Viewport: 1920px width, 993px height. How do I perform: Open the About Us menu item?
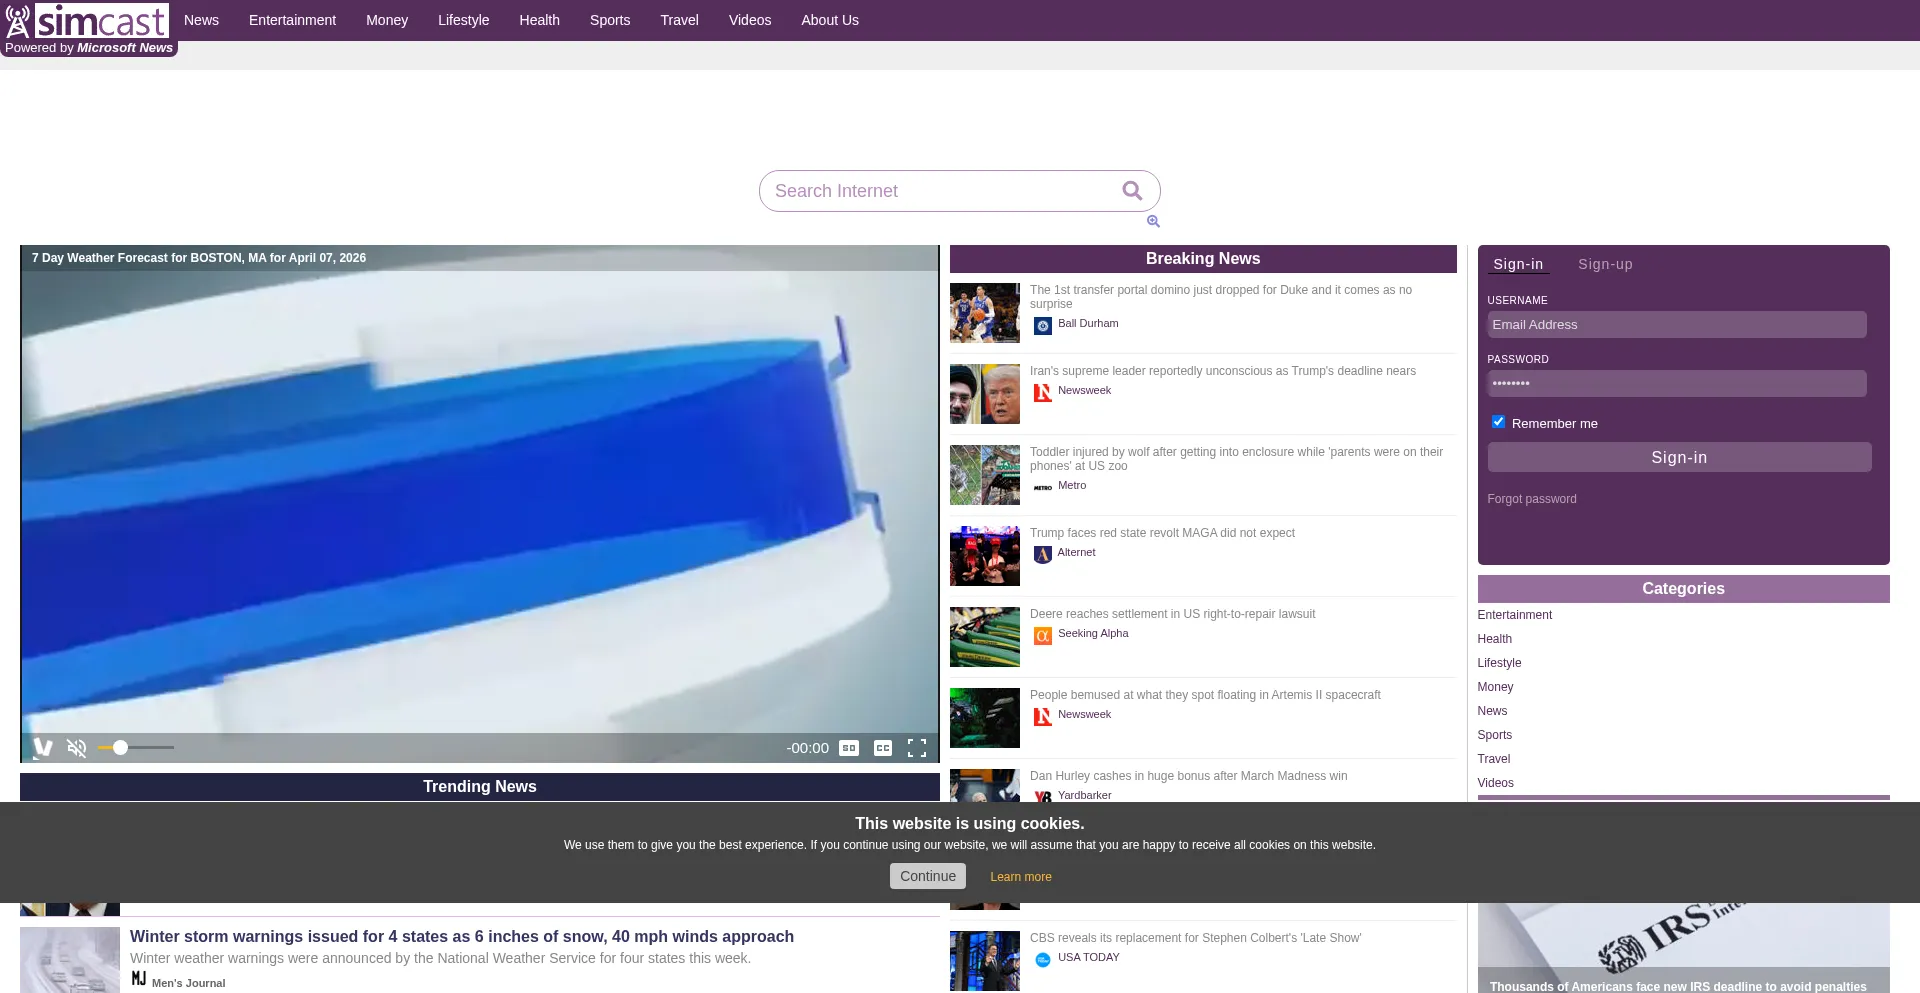[830, 20]
